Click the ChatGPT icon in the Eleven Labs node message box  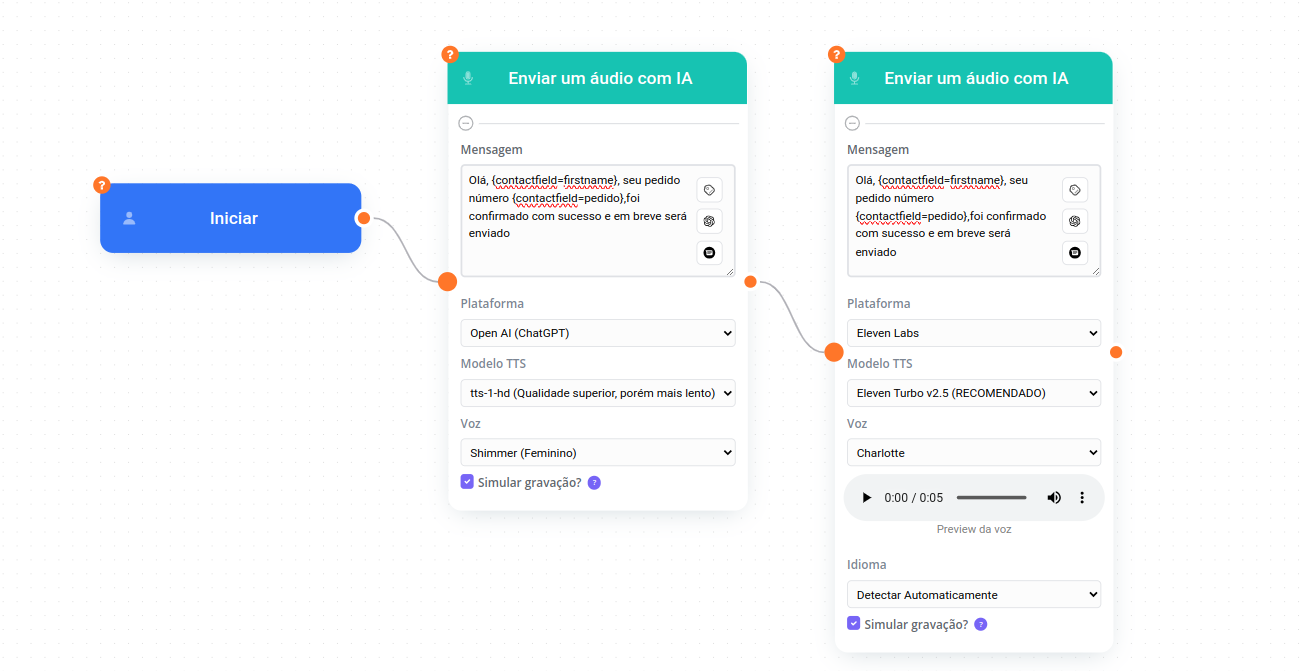[x=1075, y=221]
